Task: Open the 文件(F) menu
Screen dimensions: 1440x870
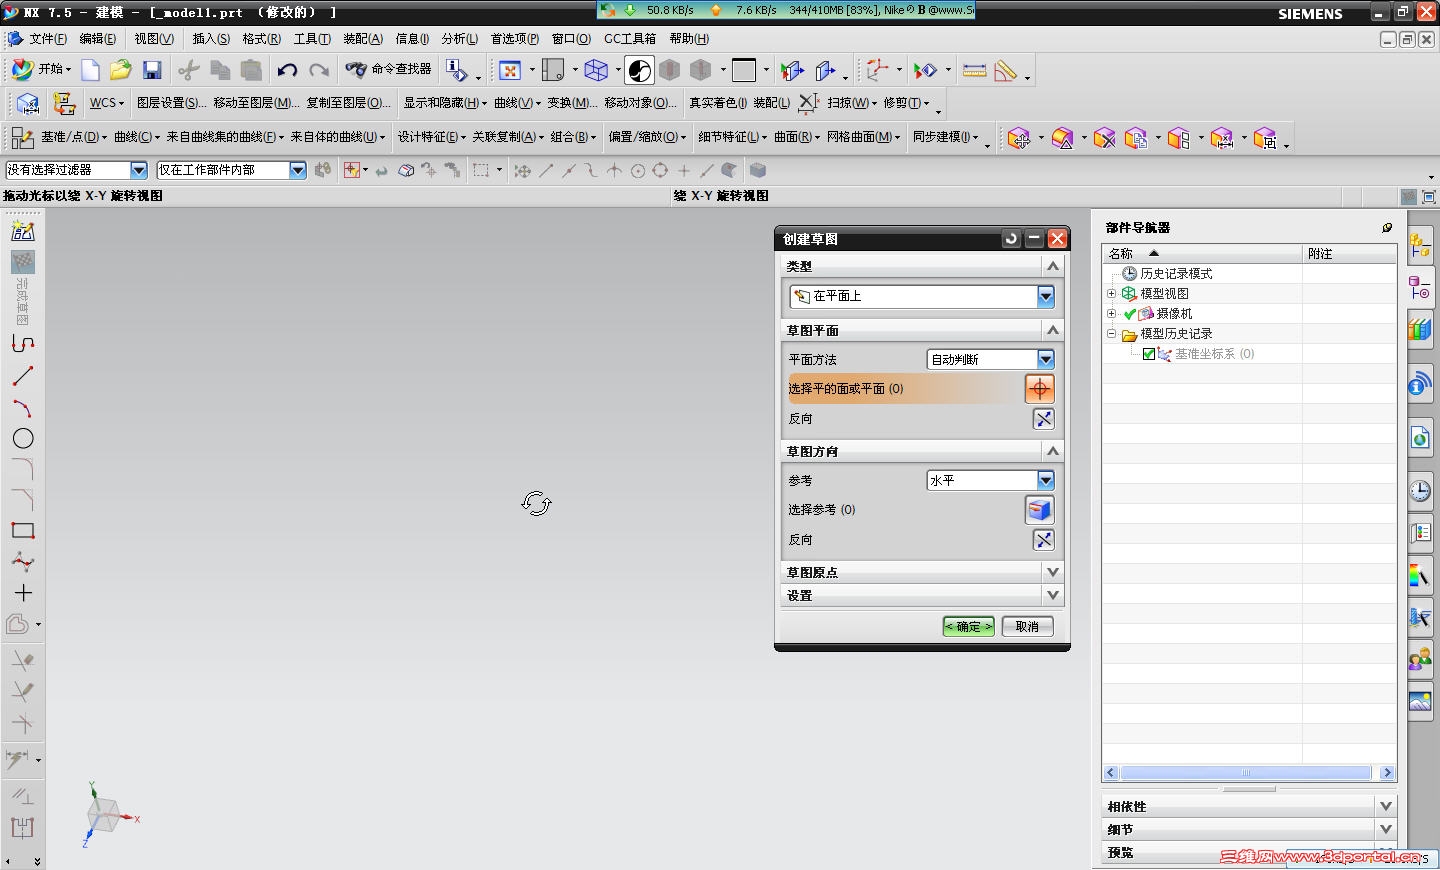Action: pyautogui.click(x=48, y=39)
